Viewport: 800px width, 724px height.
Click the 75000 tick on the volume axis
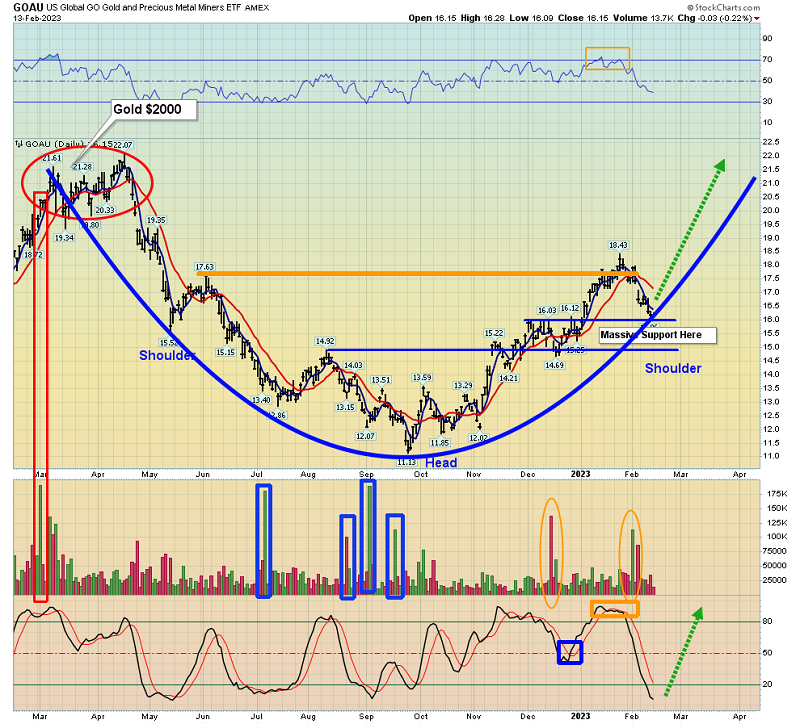(x=775, y=551)
